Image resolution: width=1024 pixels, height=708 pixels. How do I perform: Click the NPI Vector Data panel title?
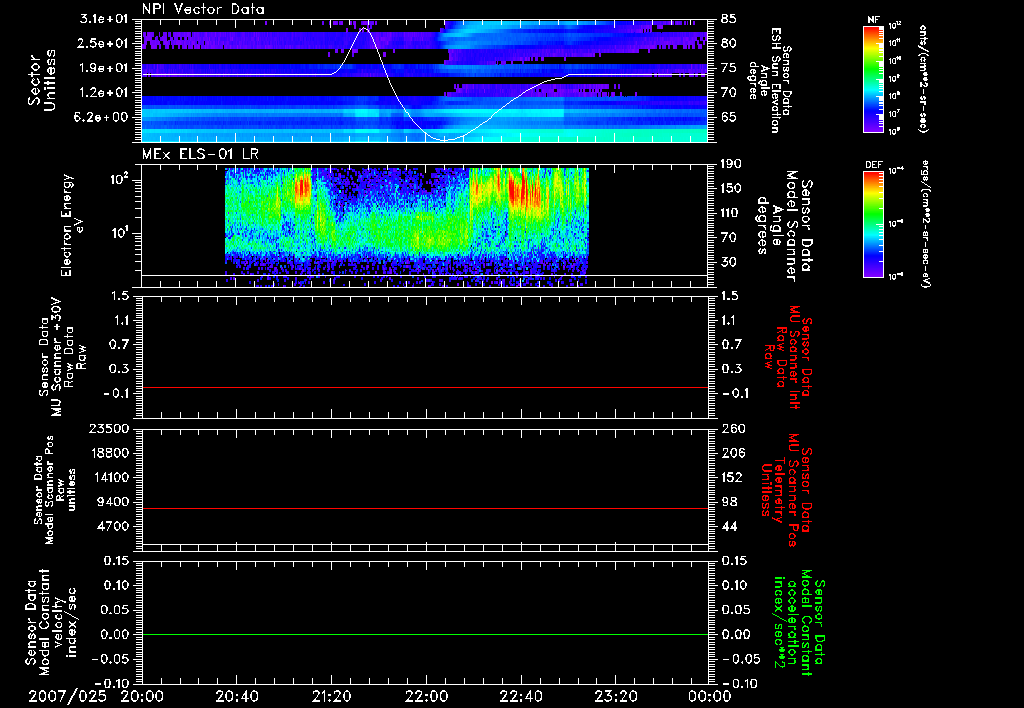[203, 9]
